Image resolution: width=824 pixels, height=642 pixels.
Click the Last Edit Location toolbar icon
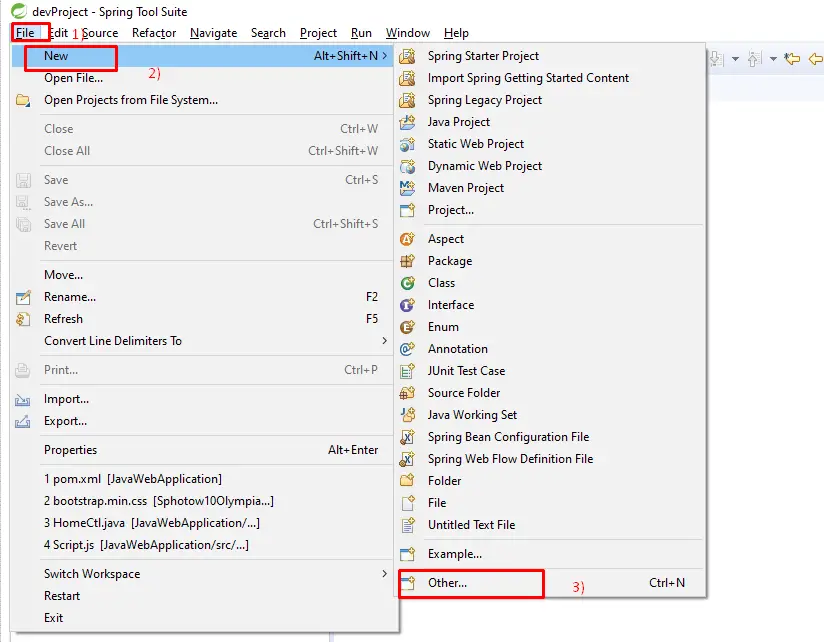coord(792,58)
